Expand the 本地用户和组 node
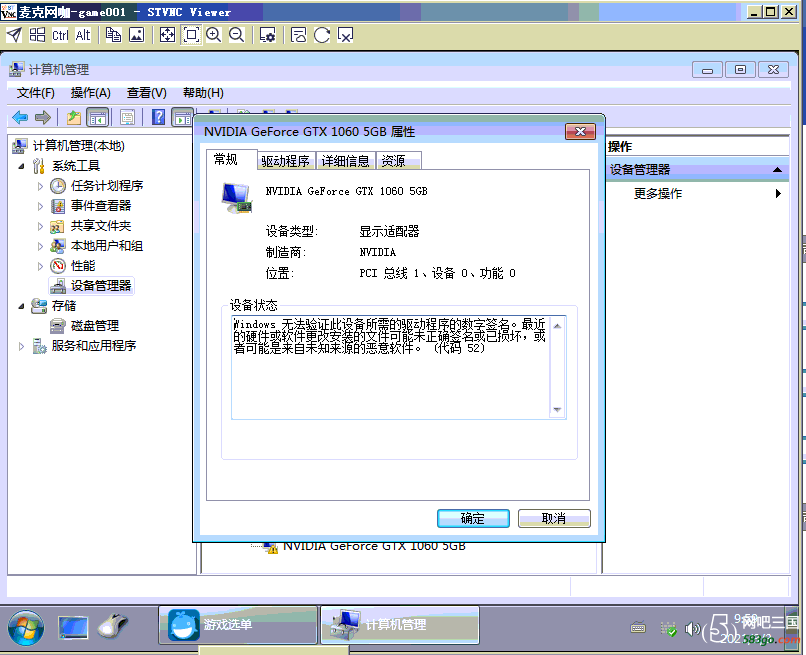 40,246
